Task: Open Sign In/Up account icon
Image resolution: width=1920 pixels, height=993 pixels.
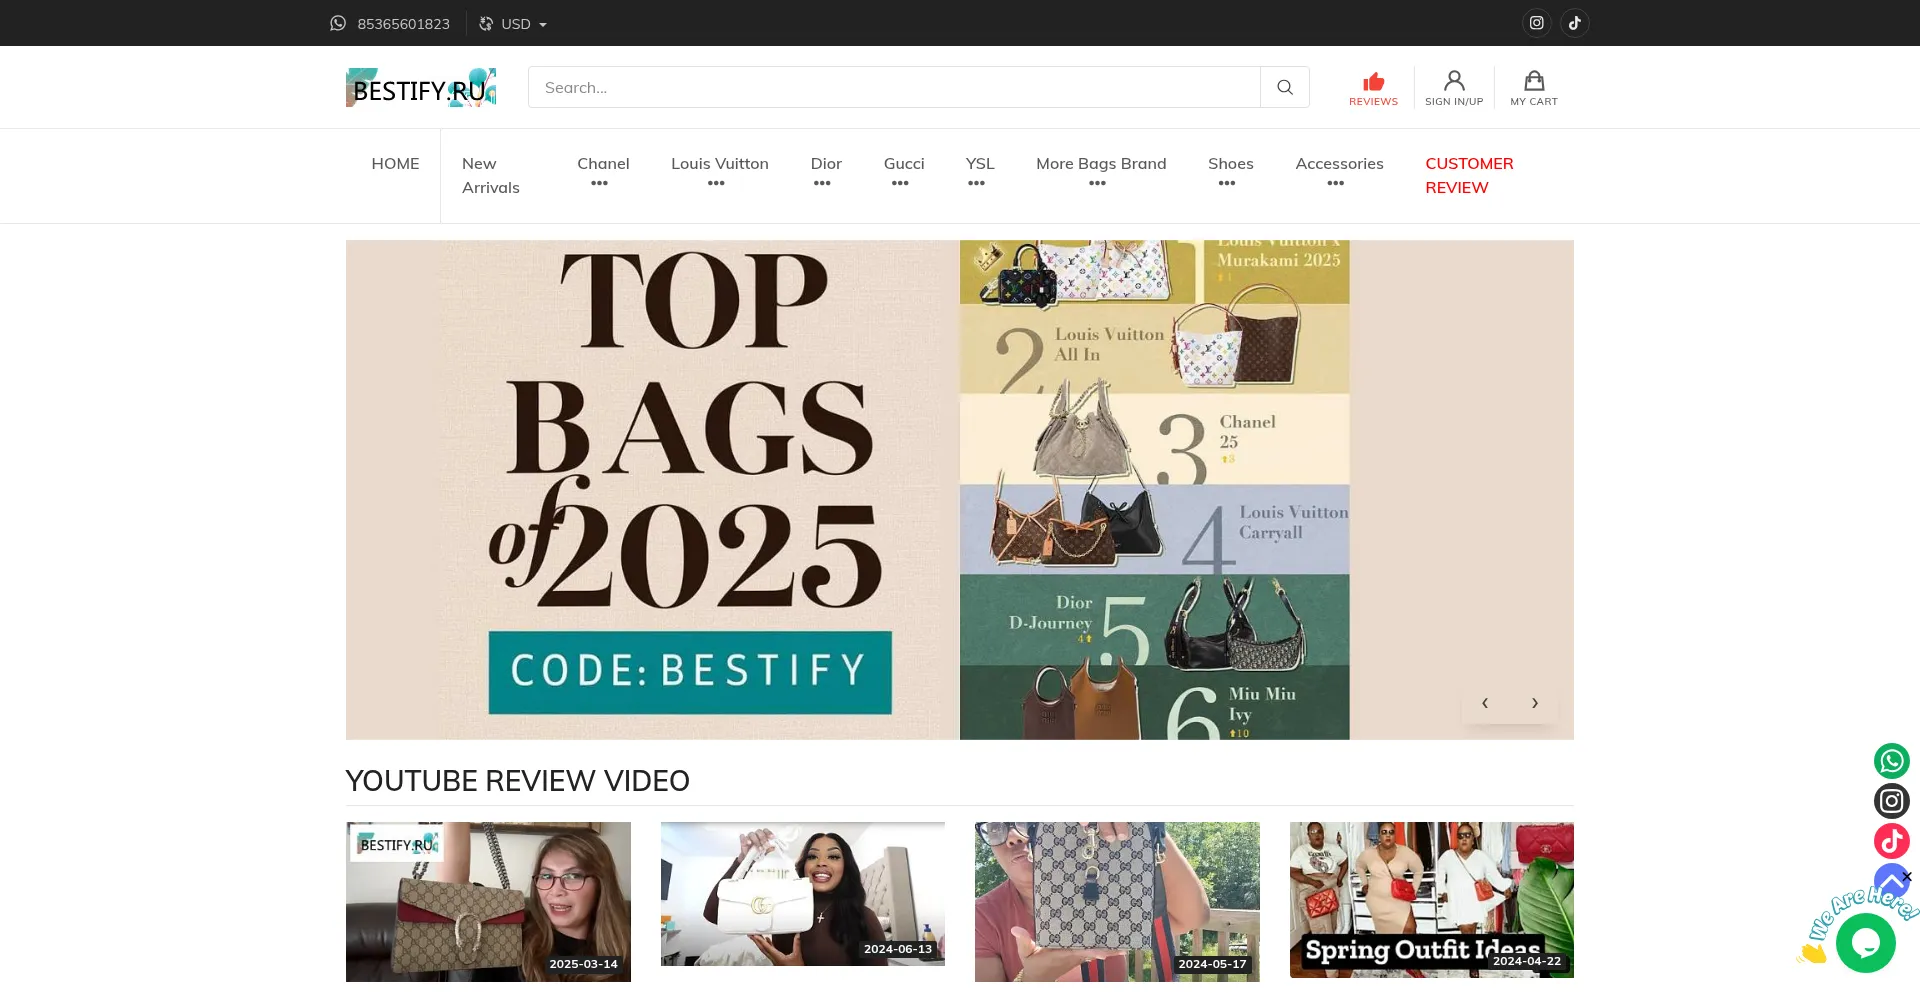Action: click(1454, 88)
